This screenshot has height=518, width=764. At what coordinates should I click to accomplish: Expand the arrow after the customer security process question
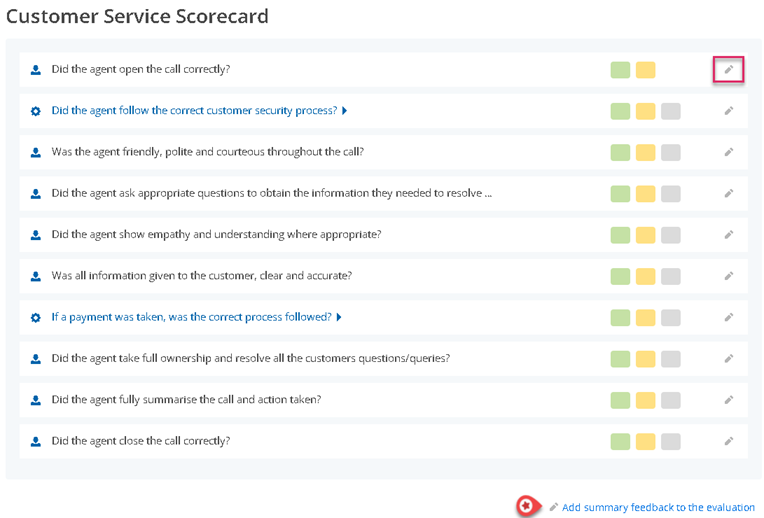[345, 111]
